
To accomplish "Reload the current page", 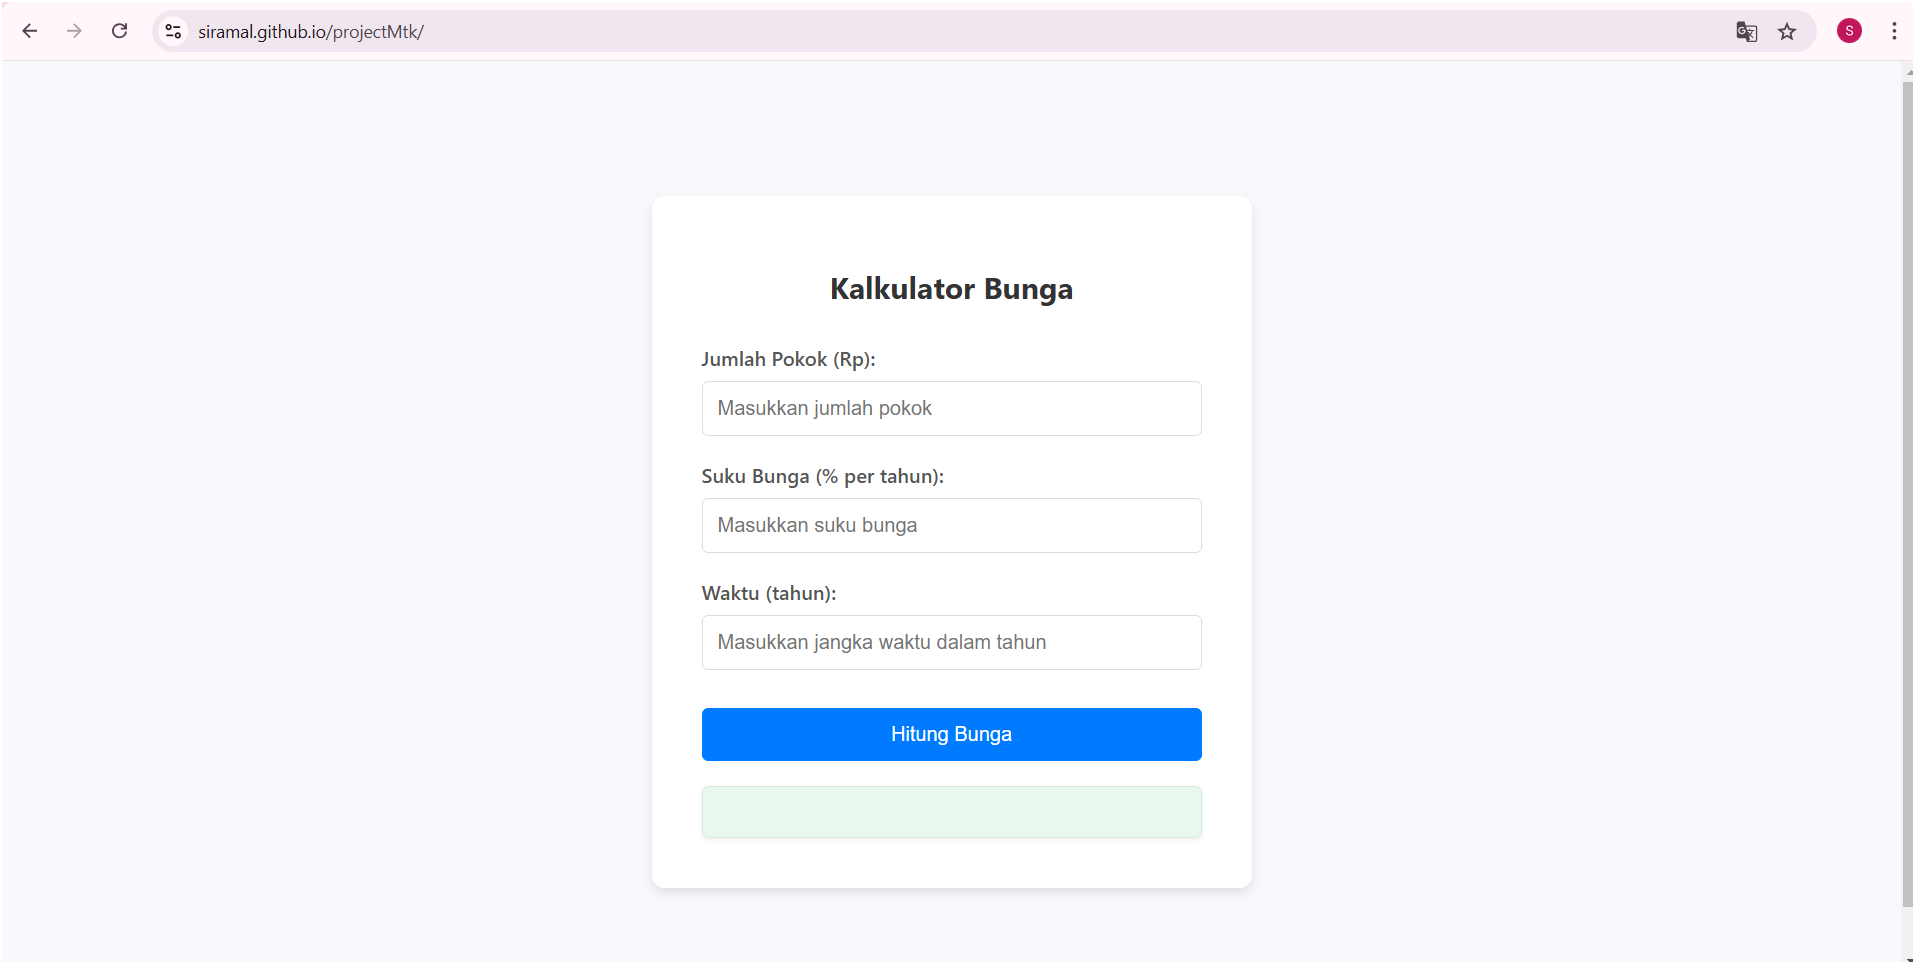I will pyautogui.click(x=119, y=31).
